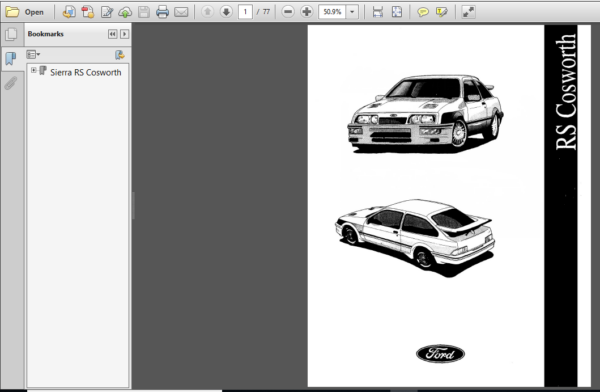The height and width of the screenshot is (392, 600).
Task: Go to next page arrow
Action: (x=226, y=12)
